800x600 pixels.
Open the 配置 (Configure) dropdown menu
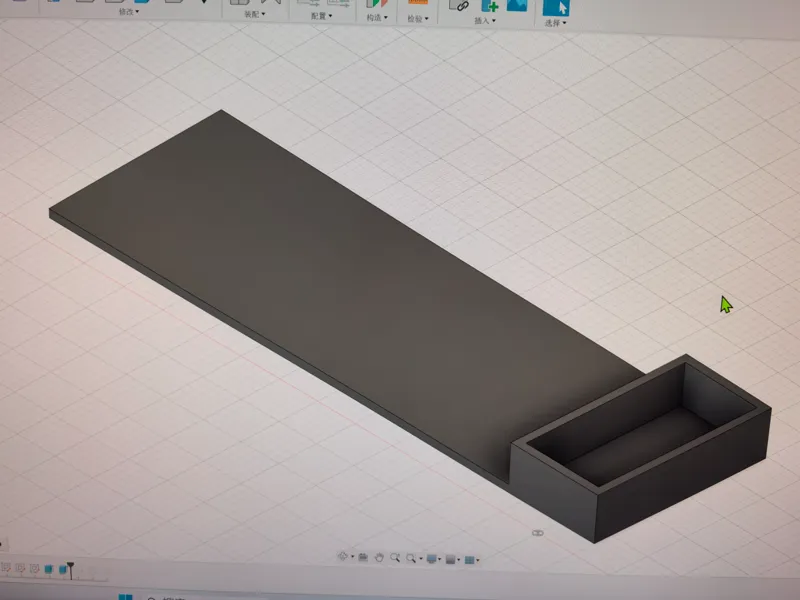pos(322,16)
